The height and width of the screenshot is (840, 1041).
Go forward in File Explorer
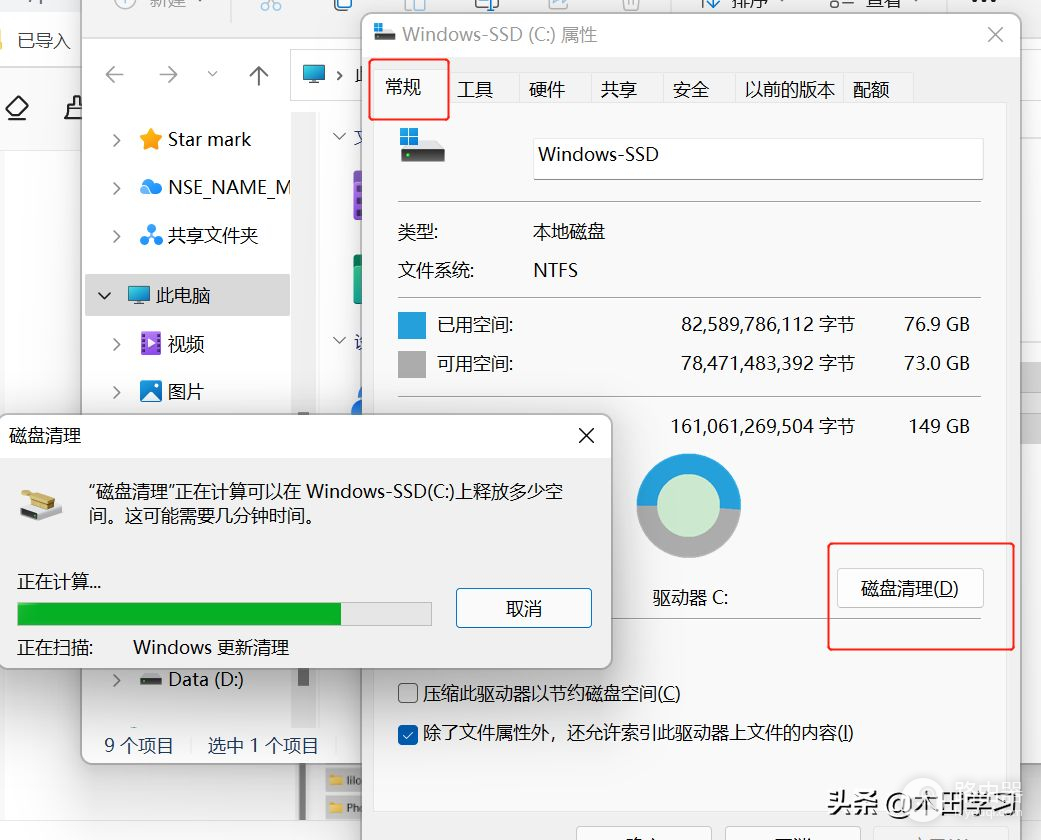pos(168,74)
